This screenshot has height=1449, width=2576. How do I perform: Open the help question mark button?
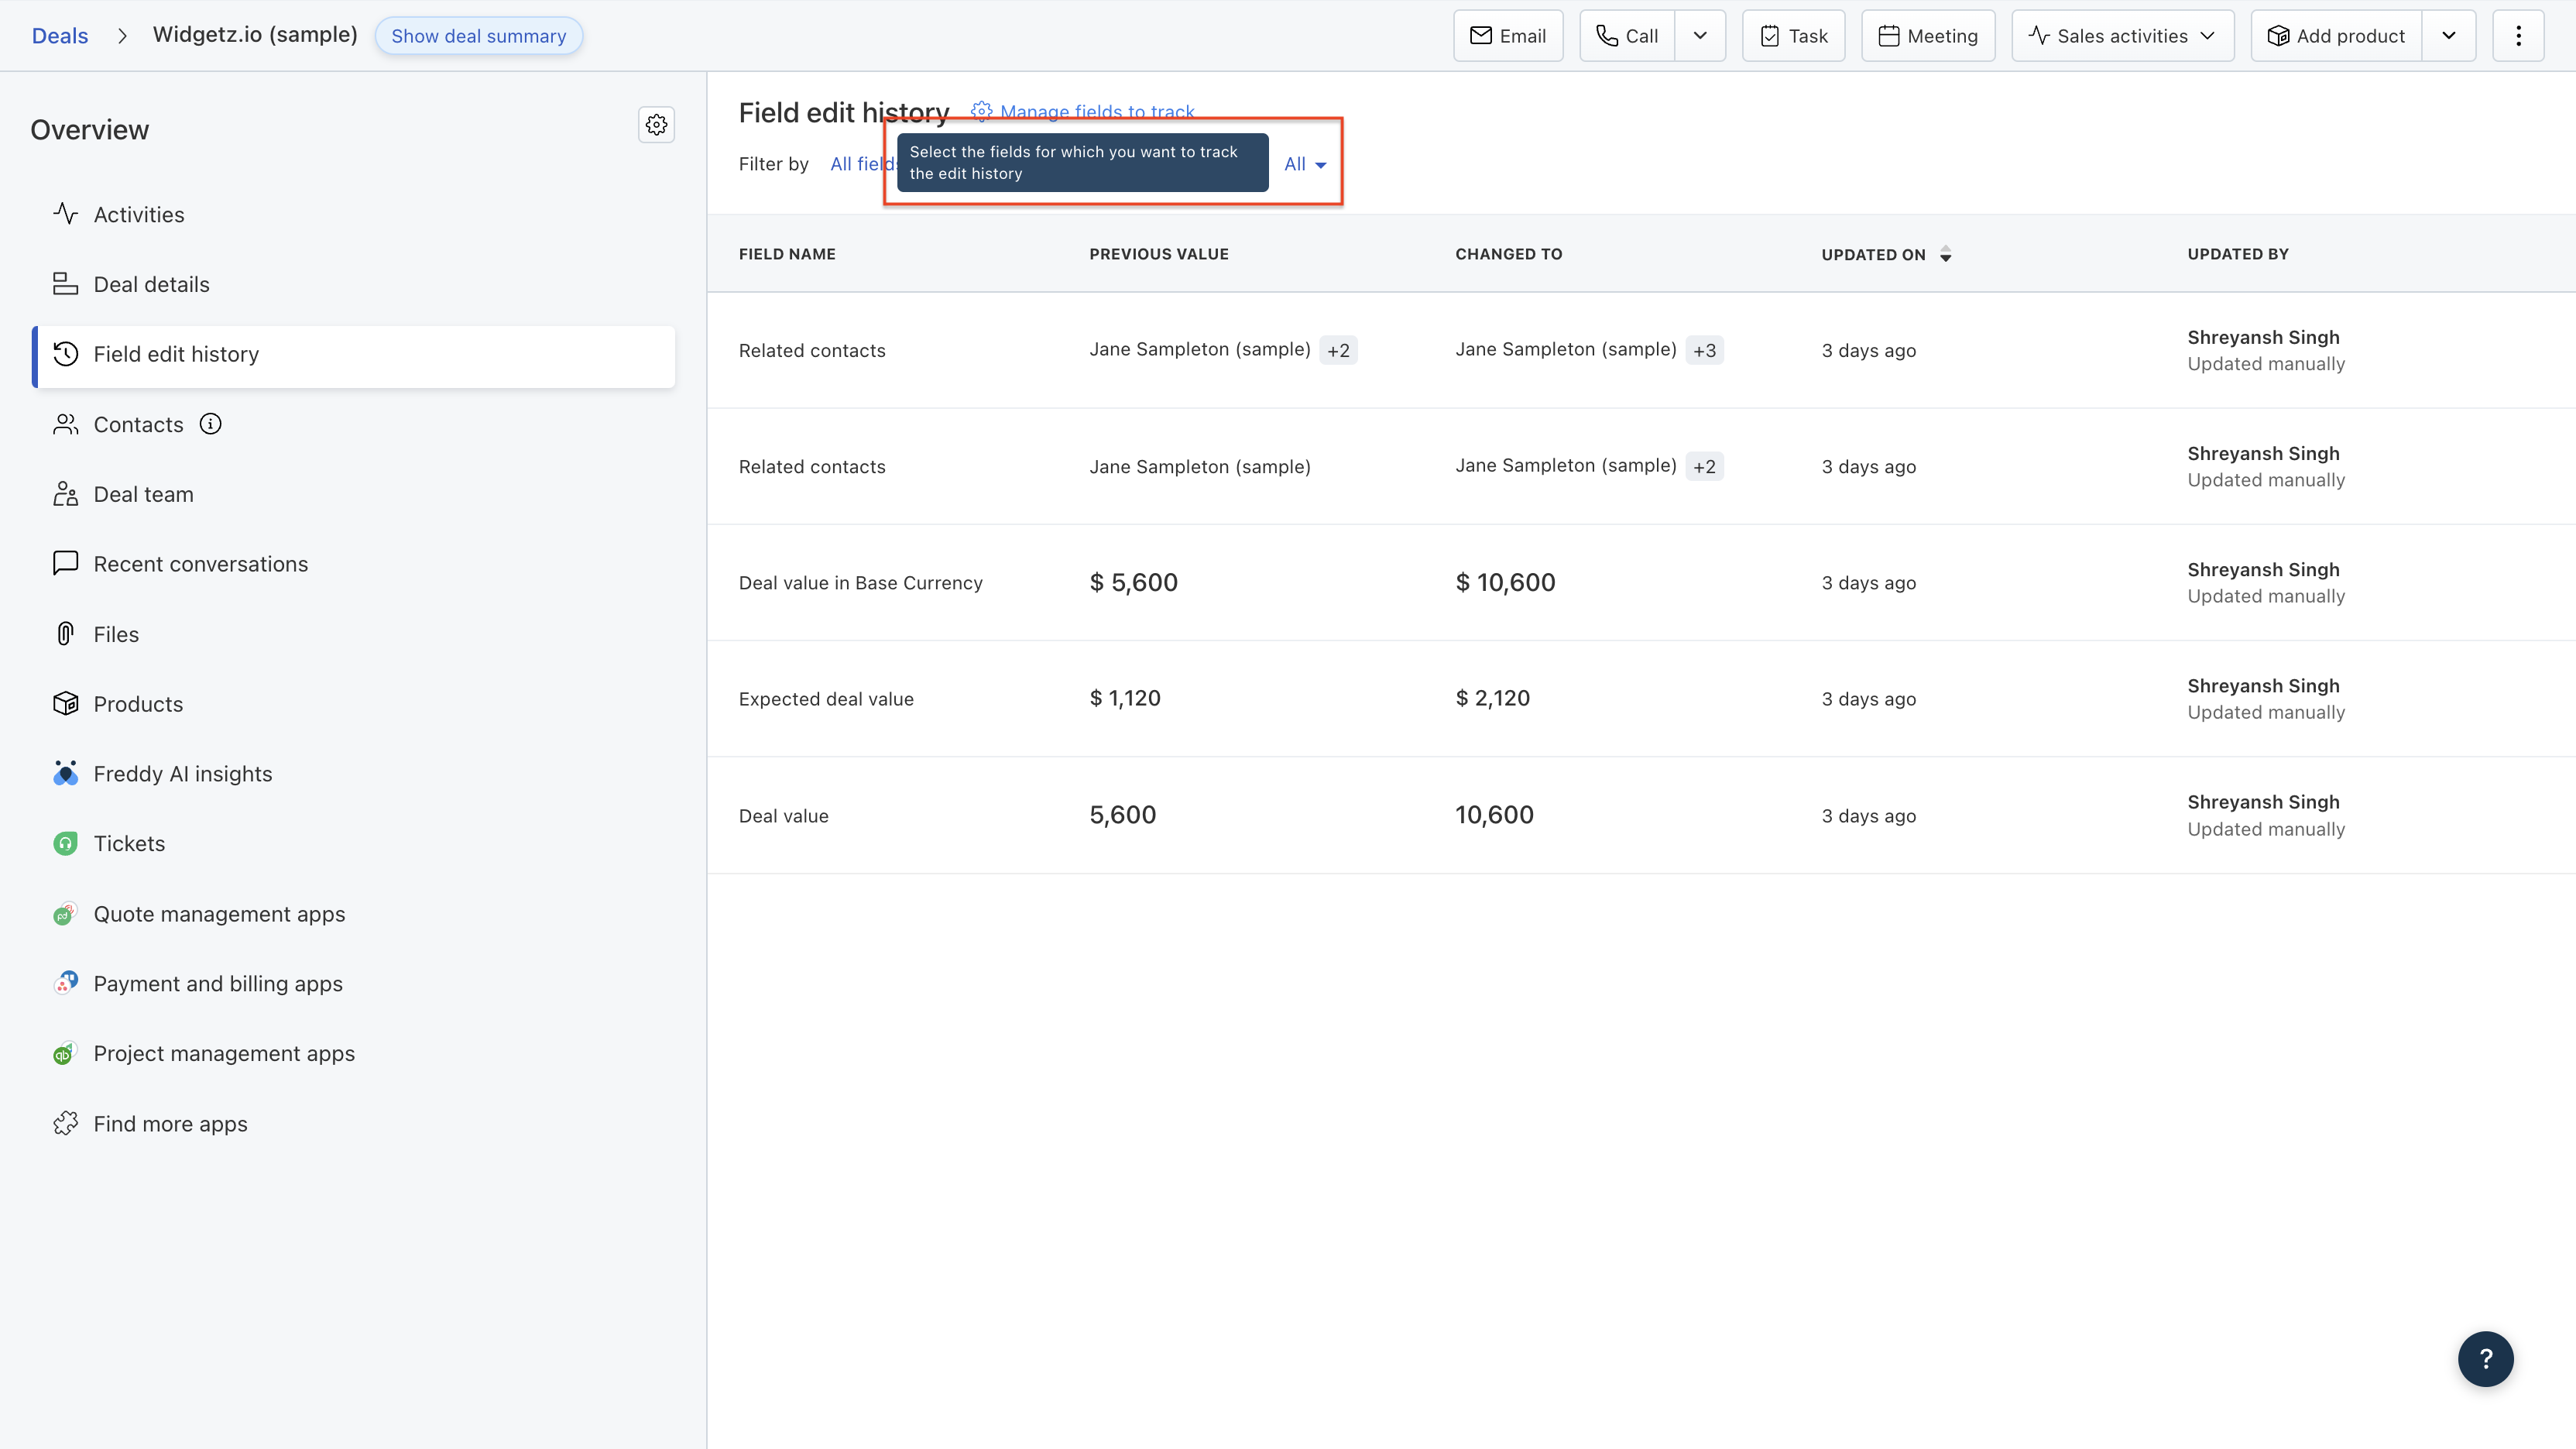point(2485,1358)
